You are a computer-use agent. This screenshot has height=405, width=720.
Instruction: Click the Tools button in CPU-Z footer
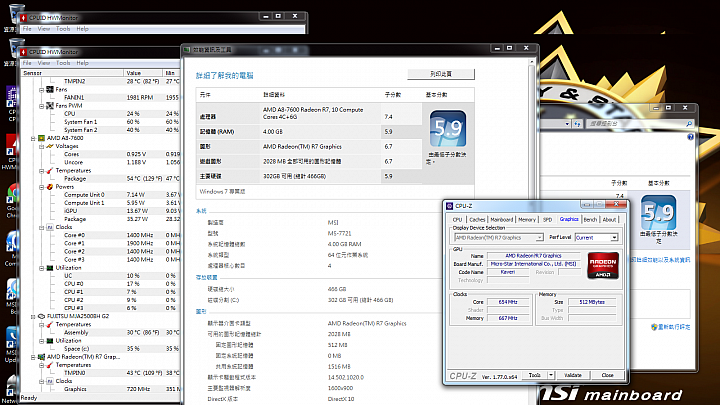(x=534, y=375)
